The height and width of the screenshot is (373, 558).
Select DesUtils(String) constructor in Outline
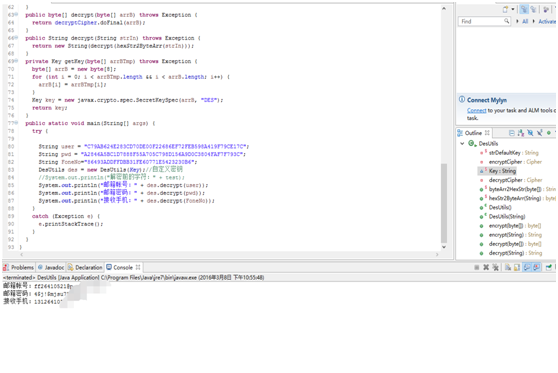pos(502,216)
